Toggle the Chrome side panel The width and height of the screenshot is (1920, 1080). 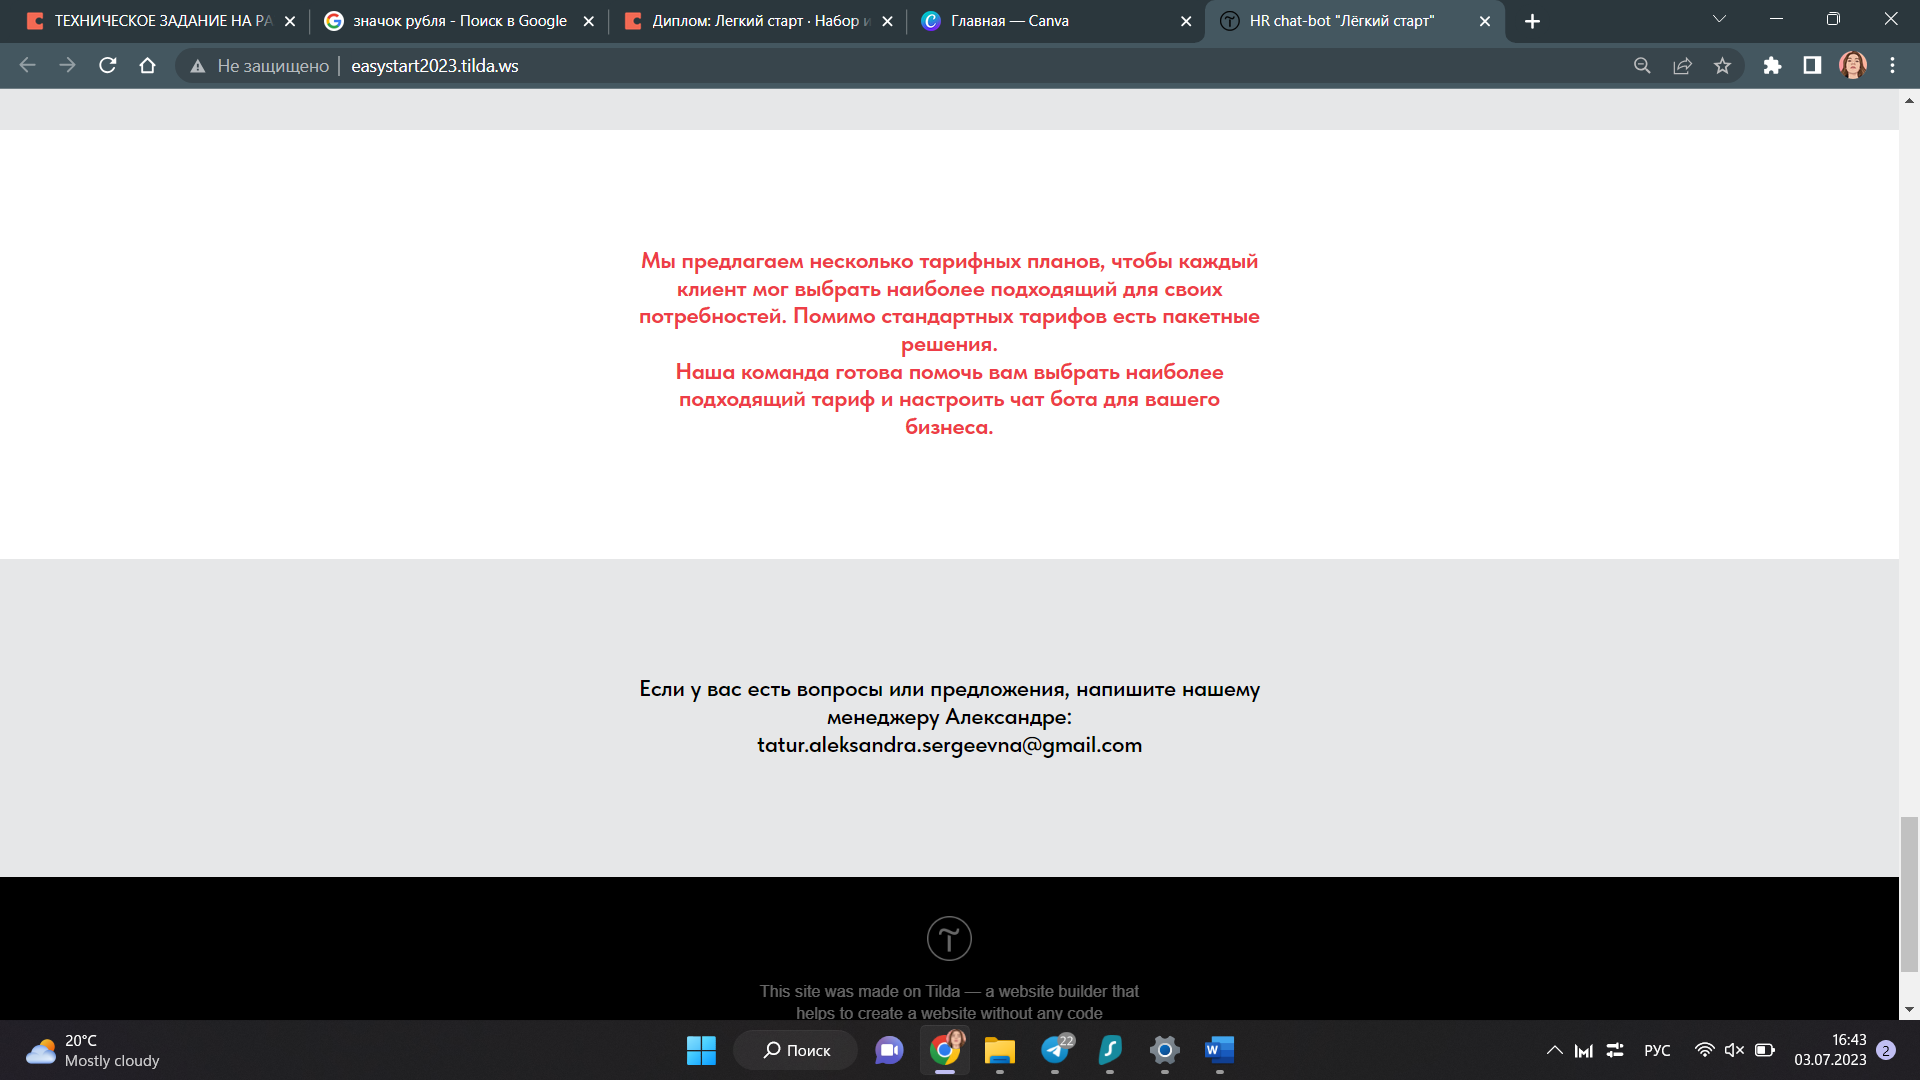pyautogui.click(x=1812, y=66)
